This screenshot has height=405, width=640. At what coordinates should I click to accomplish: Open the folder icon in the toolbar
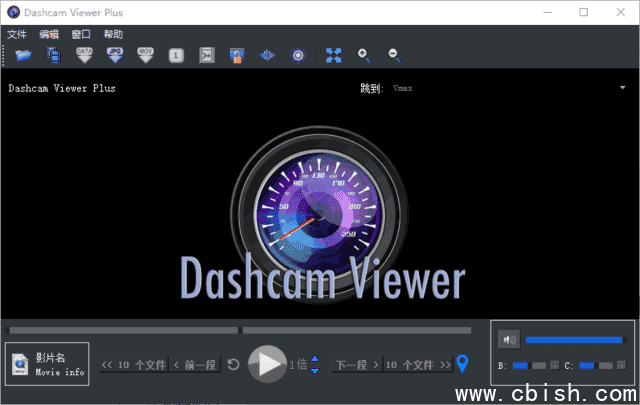coord(23,55)
